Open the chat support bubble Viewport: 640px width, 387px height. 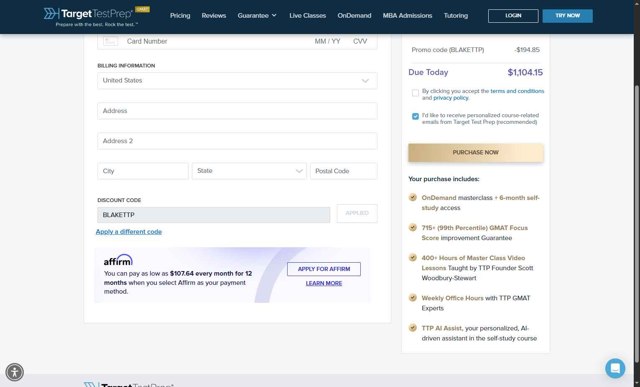(x=615, y=368)
